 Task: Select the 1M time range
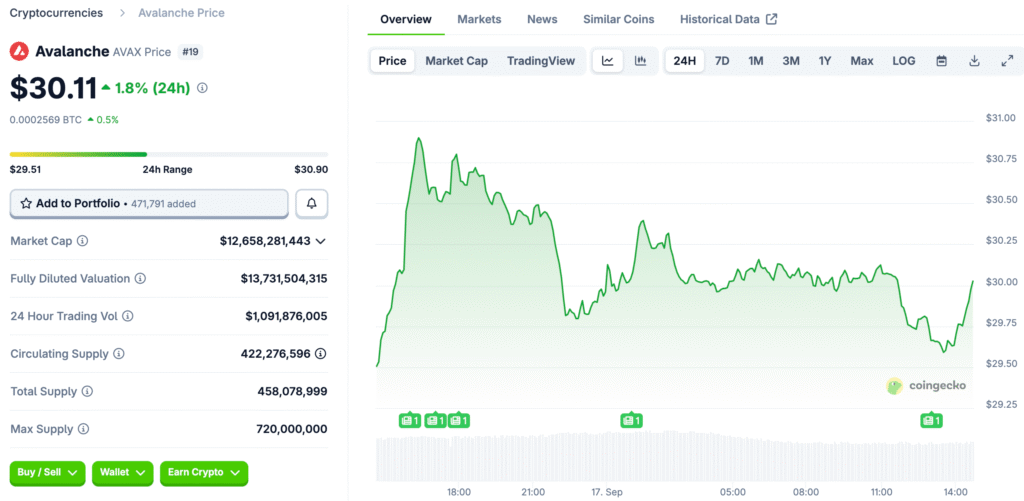click(x=756, y=61)
